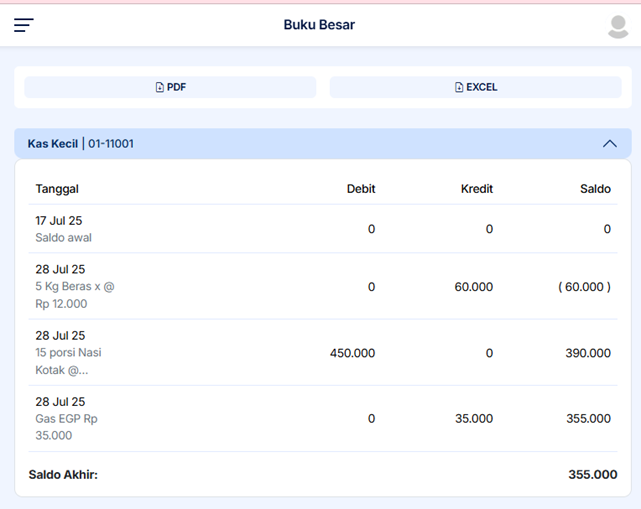Export the ledger to EXCEL
Image resolution: width=641 pixels, height=509 pixels.
click(x=475, y=87)
